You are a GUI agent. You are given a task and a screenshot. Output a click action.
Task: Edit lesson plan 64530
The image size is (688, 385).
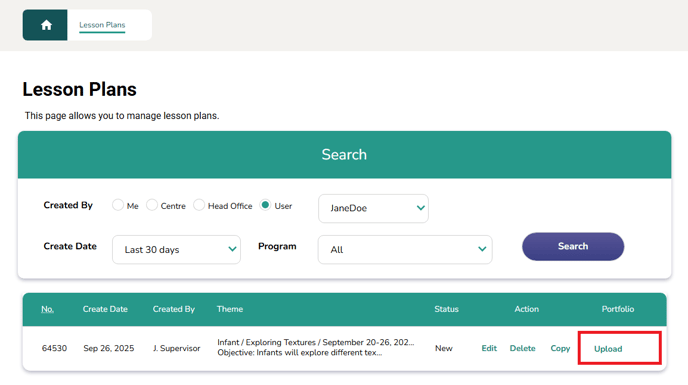pyautogui.click(x=489, y=348)
